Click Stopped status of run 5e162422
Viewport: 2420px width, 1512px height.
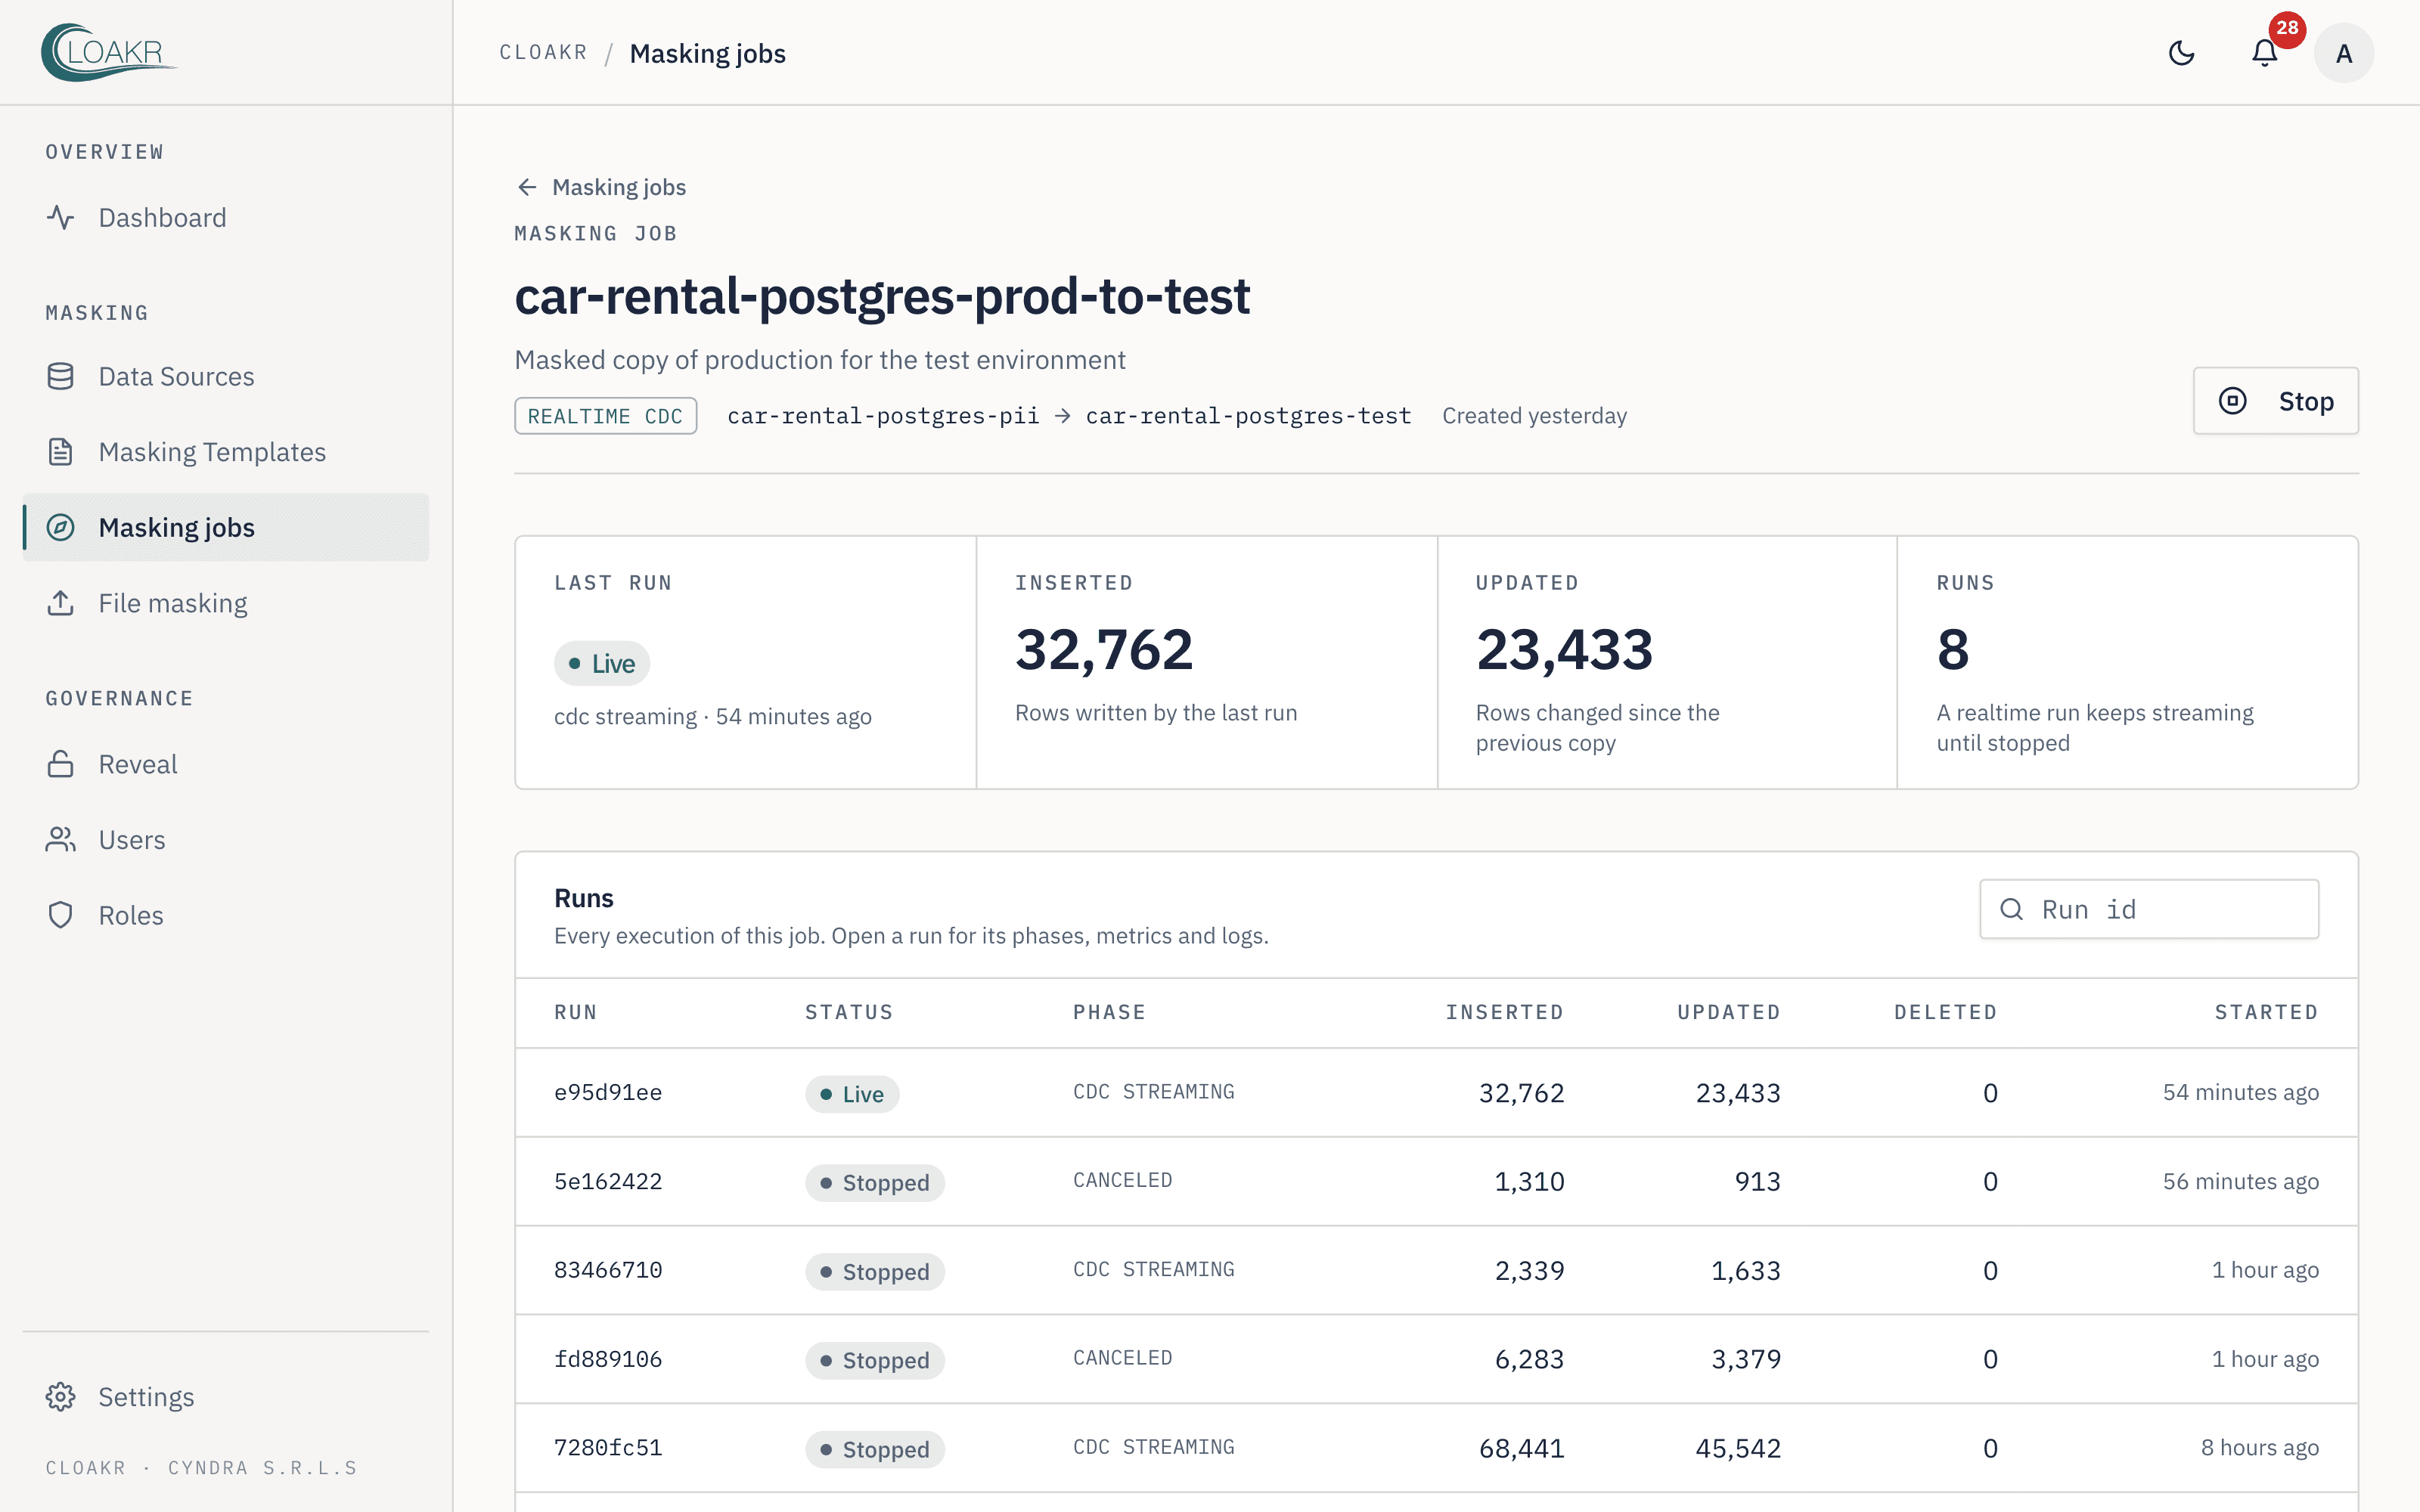coord(874,1182)
